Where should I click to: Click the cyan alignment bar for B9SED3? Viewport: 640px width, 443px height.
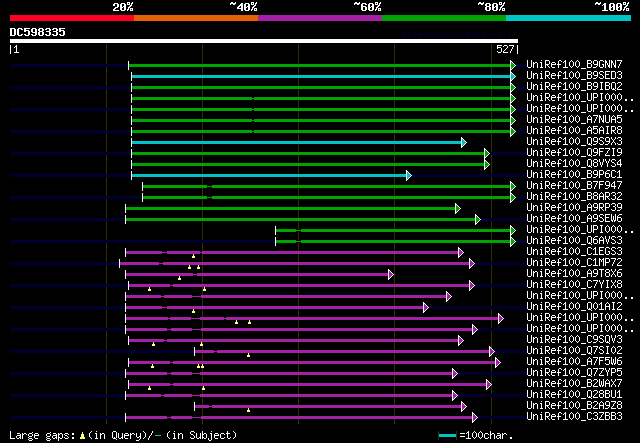click(x=321, y=76)
